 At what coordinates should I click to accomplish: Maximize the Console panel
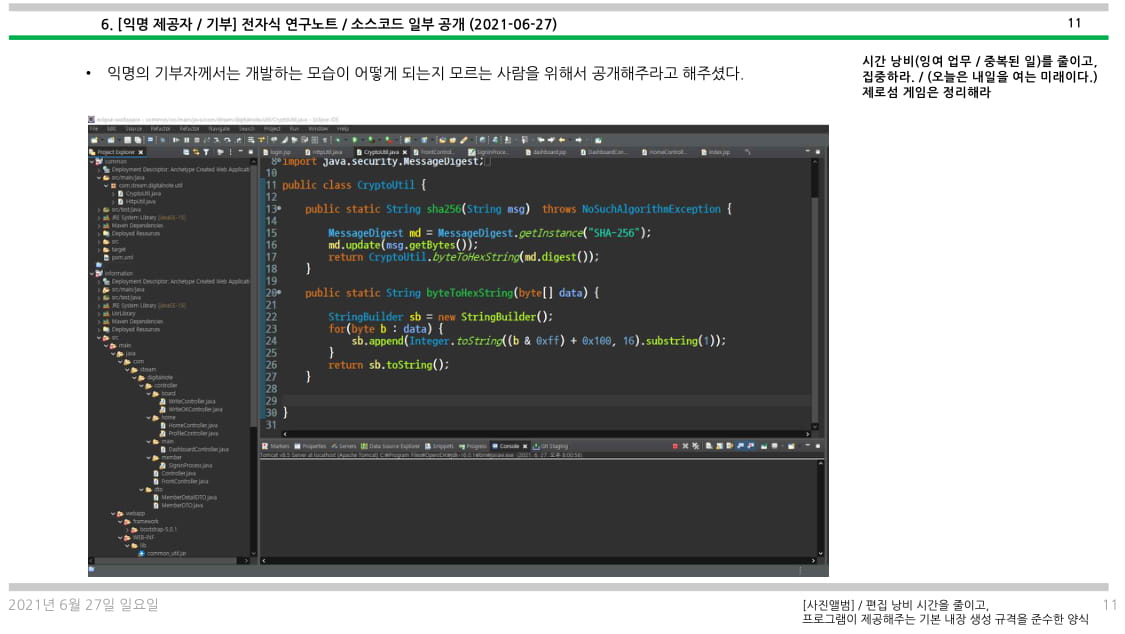click(818, 446)
